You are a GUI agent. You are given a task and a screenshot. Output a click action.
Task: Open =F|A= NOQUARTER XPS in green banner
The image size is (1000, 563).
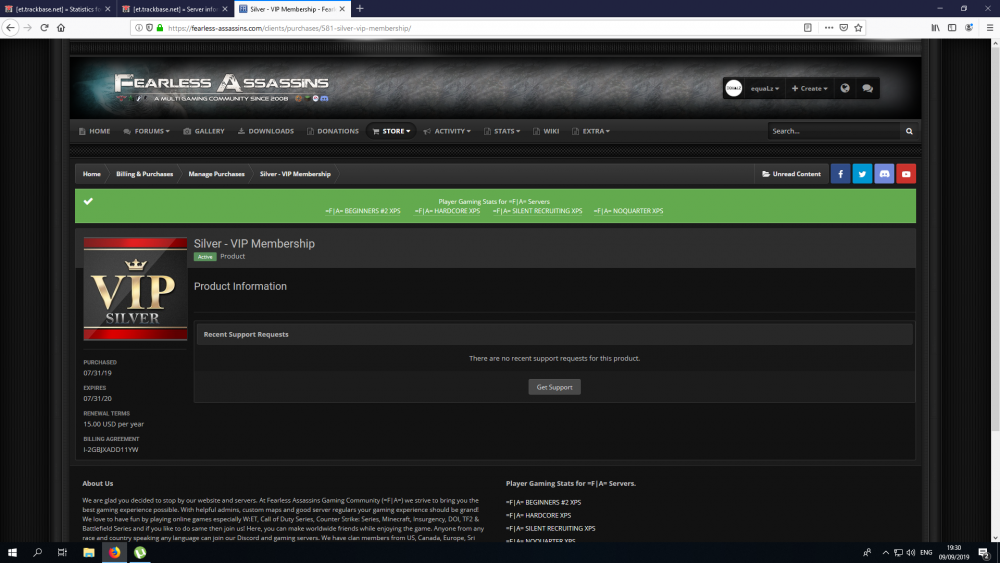(628, 211)
